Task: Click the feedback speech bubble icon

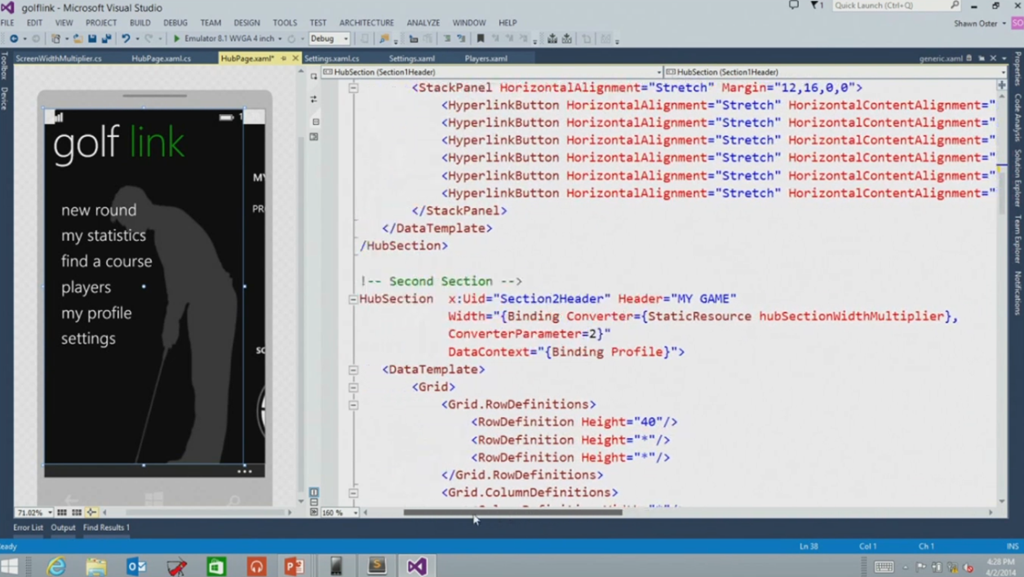Action: click(x=793, y=5)
